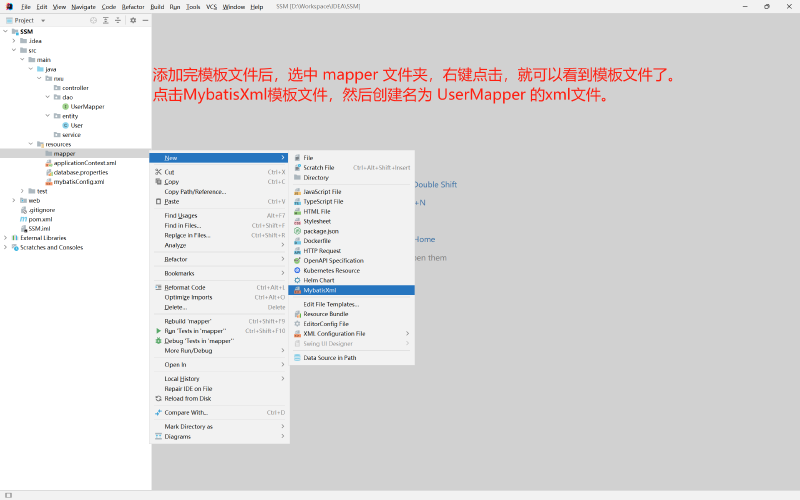The height and width of the screenshot is (500, 800).
Task: Click the package.json icon
Action: pos(297,231)
